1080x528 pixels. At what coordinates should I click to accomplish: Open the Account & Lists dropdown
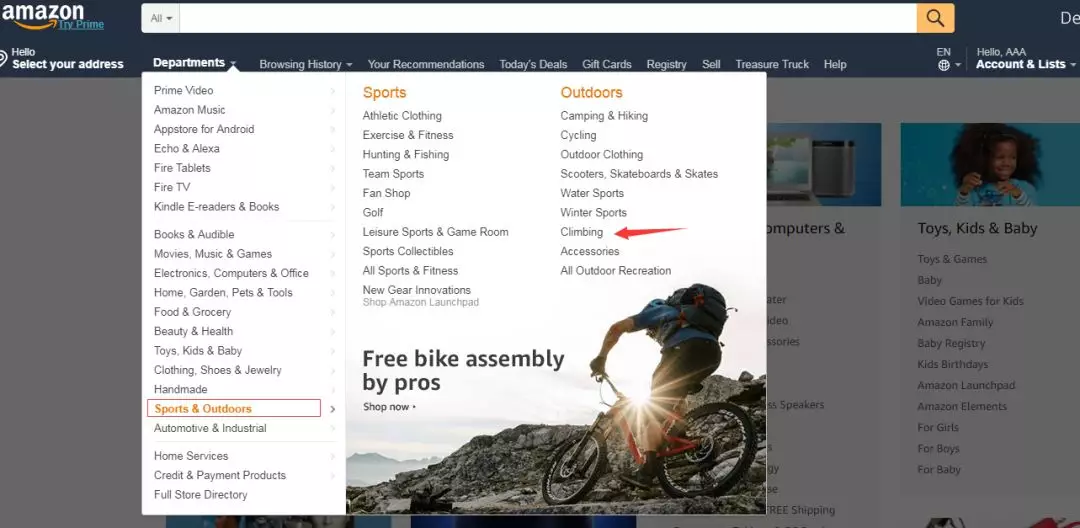click(1026, 64)
